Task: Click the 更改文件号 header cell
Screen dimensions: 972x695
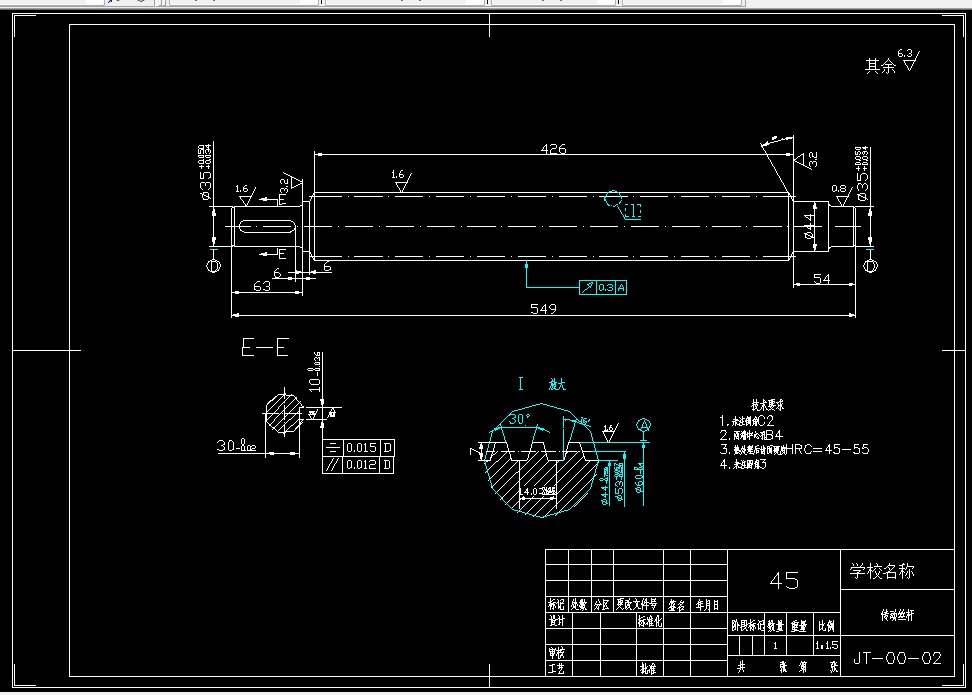Action: (x=637, y=604)
